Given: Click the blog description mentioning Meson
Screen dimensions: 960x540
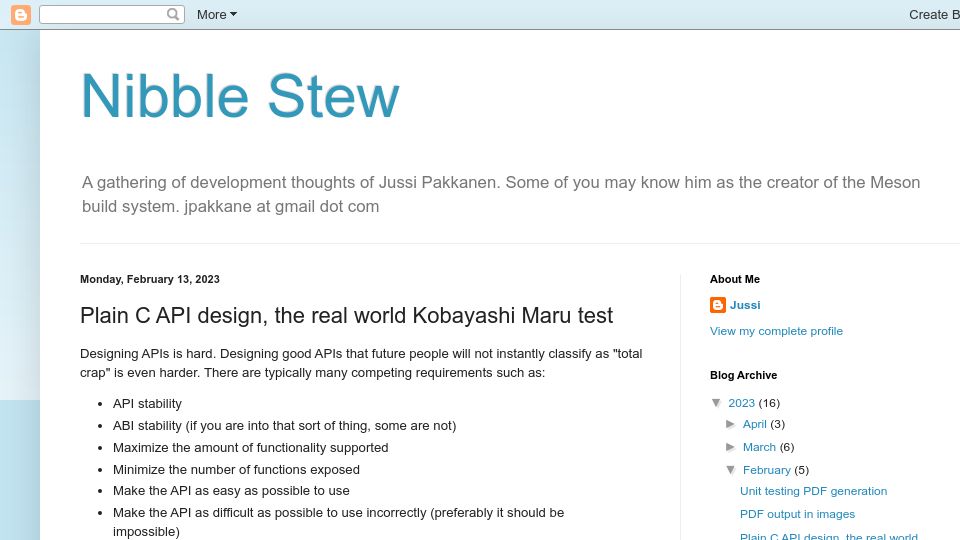Looking at the screenshot, I should coord(501,194).
